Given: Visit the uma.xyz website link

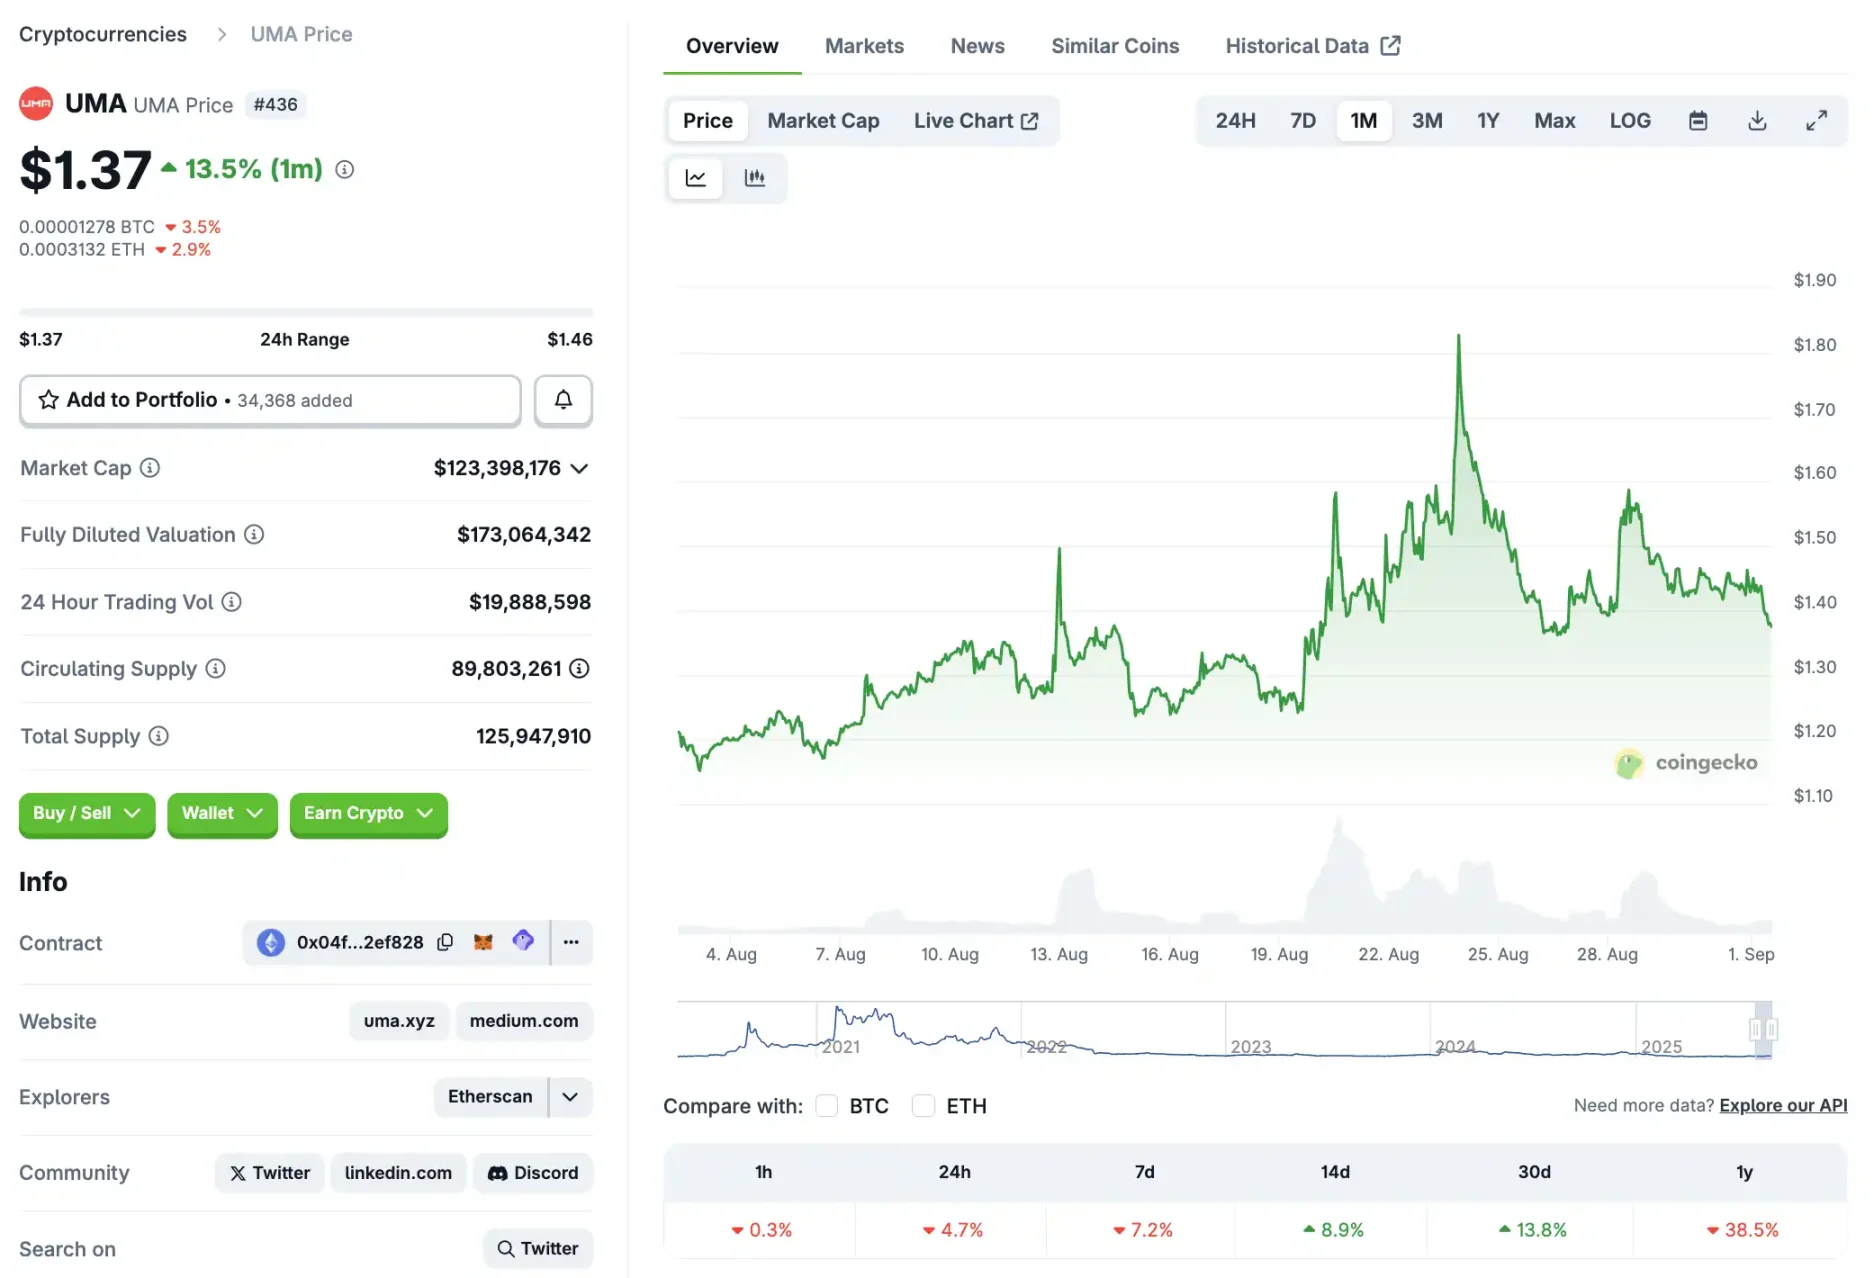Looking at the screenshot, I should [x=398, y=1021].
